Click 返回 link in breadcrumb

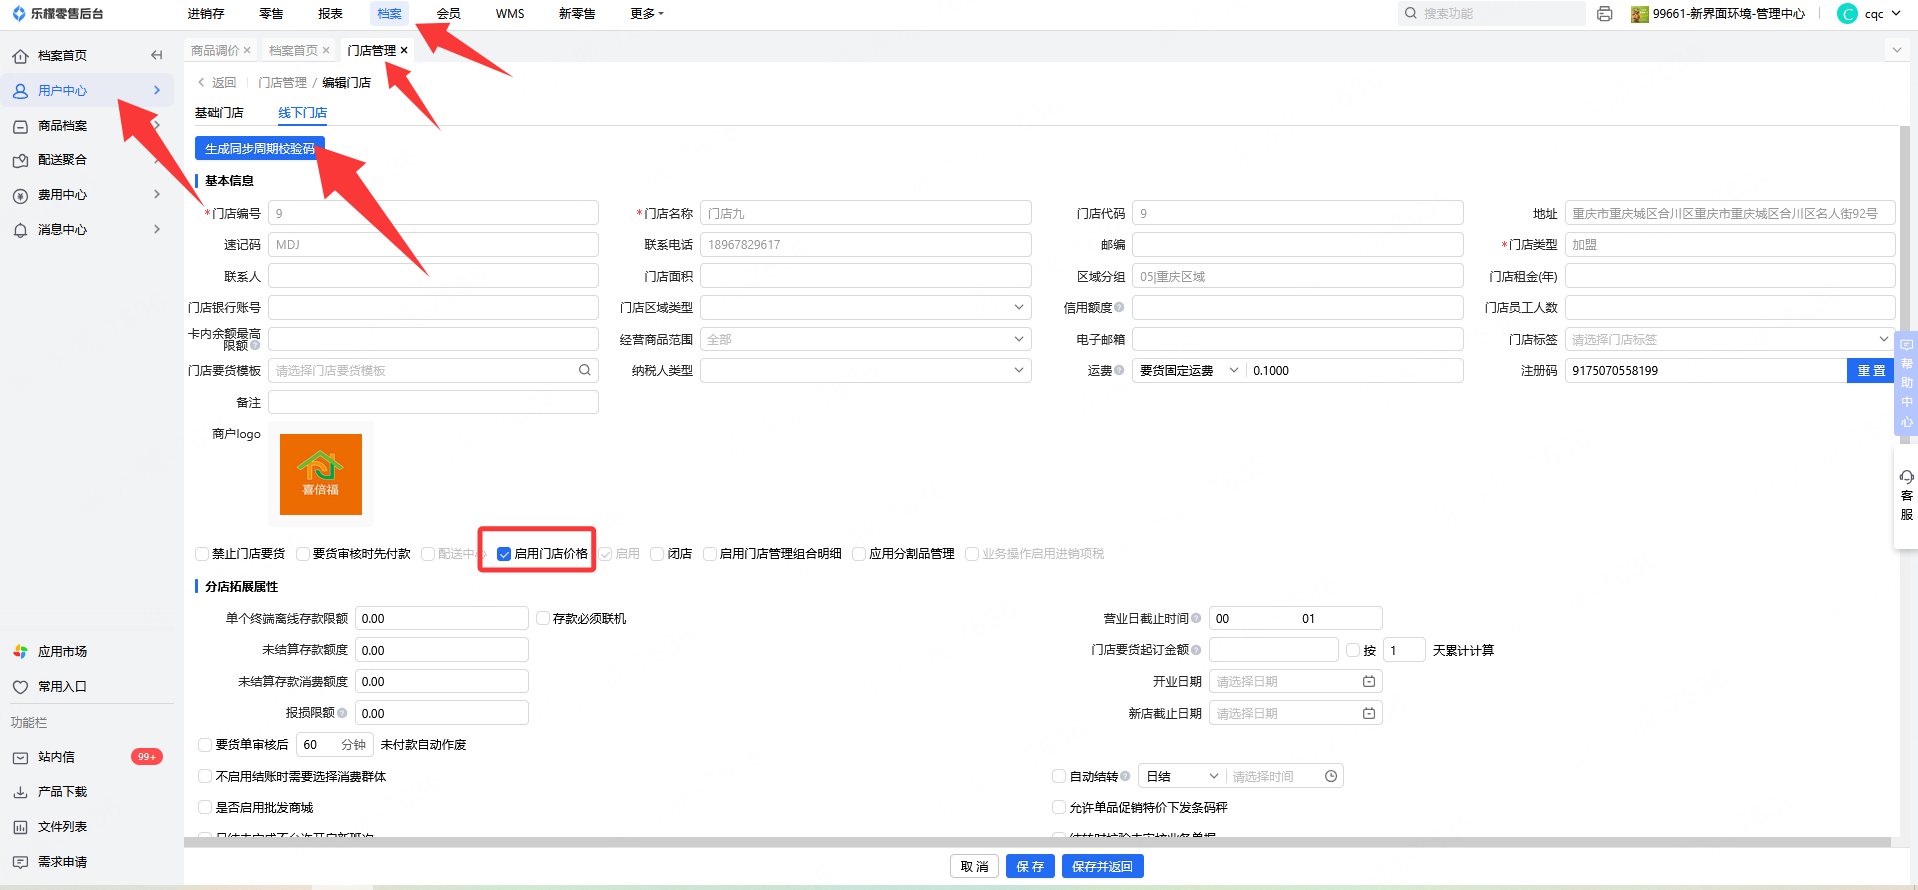click(x=217, y=83)
